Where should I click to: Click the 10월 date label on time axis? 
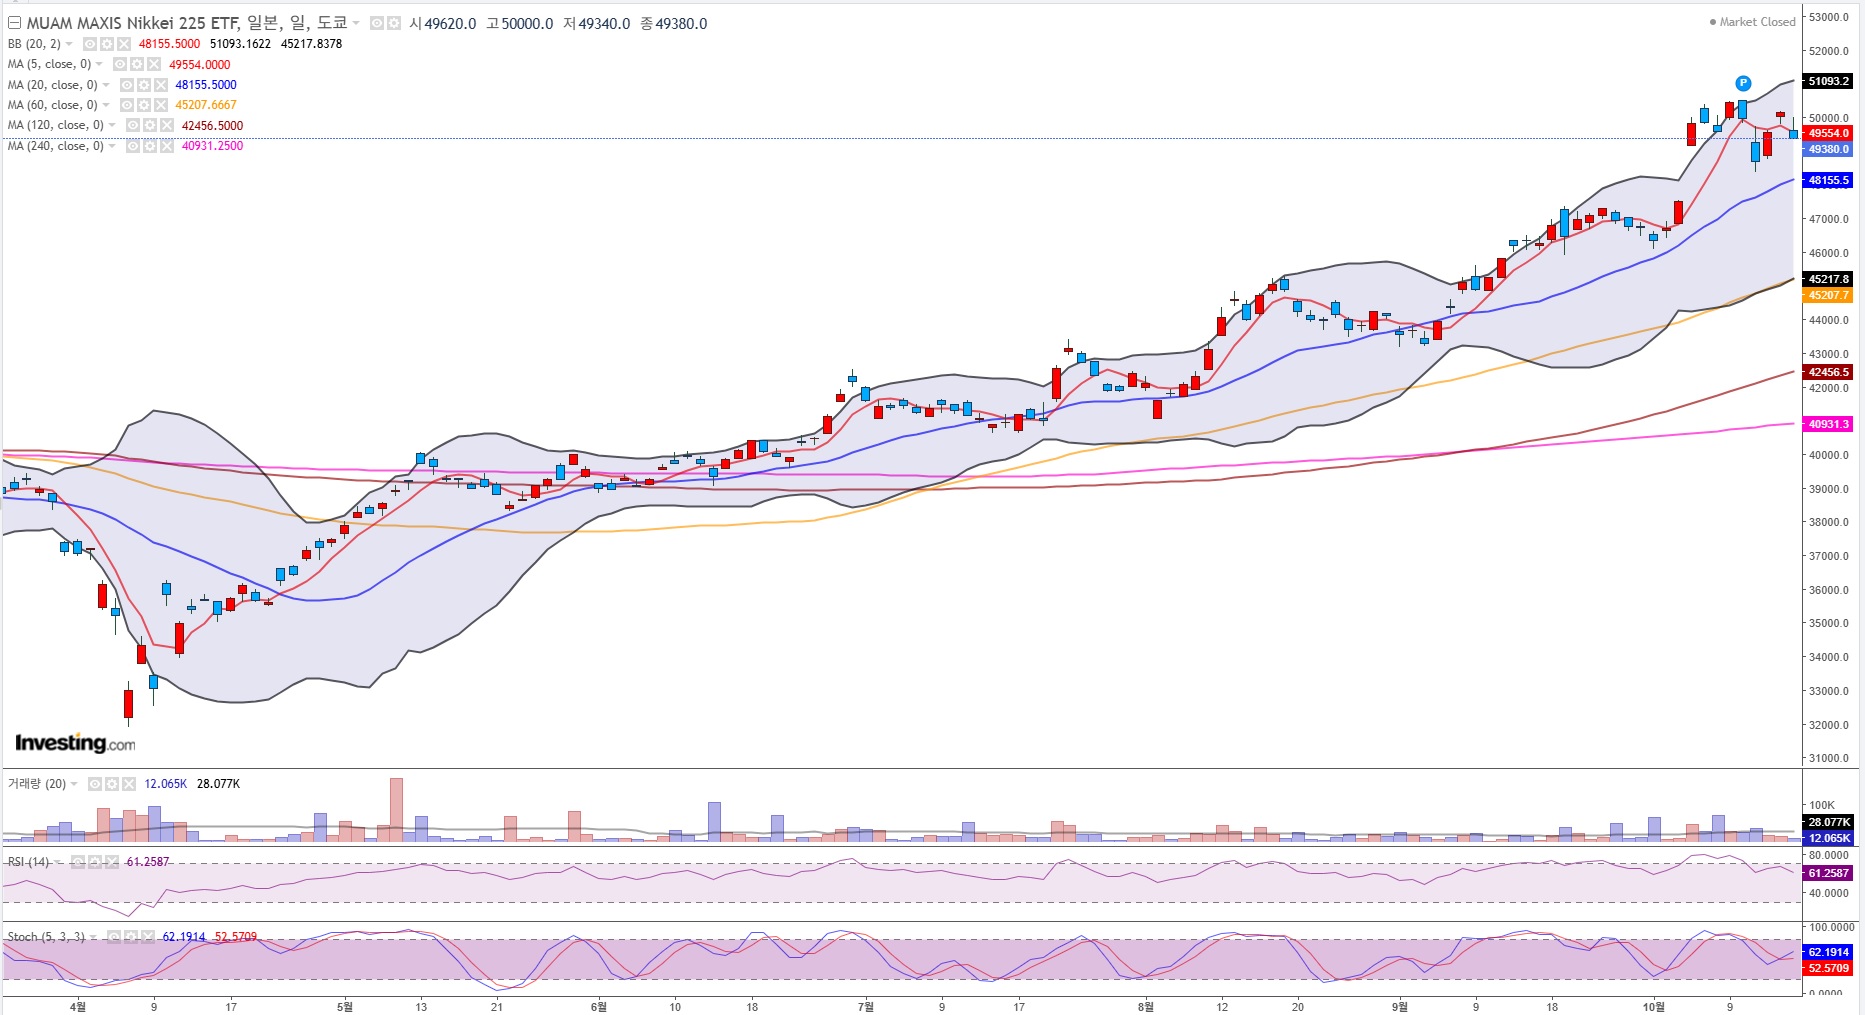(x=1654, y=1006)
